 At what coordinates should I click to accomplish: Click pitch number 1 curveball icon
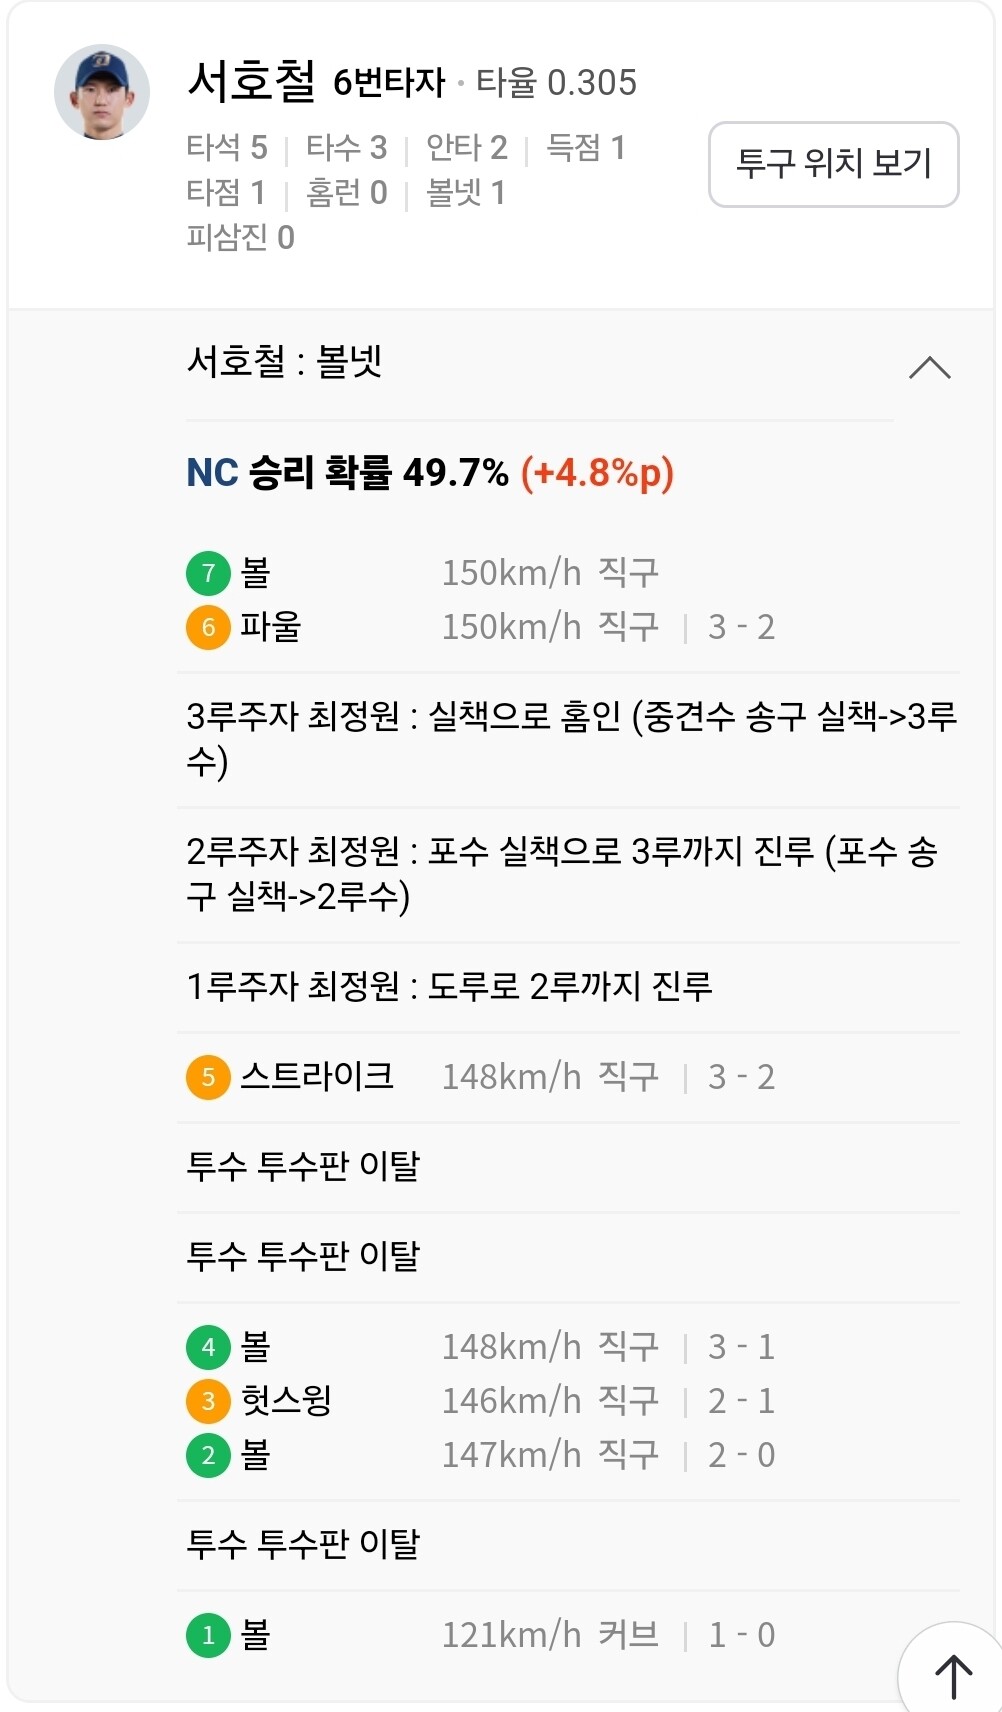coord(208,1635)
